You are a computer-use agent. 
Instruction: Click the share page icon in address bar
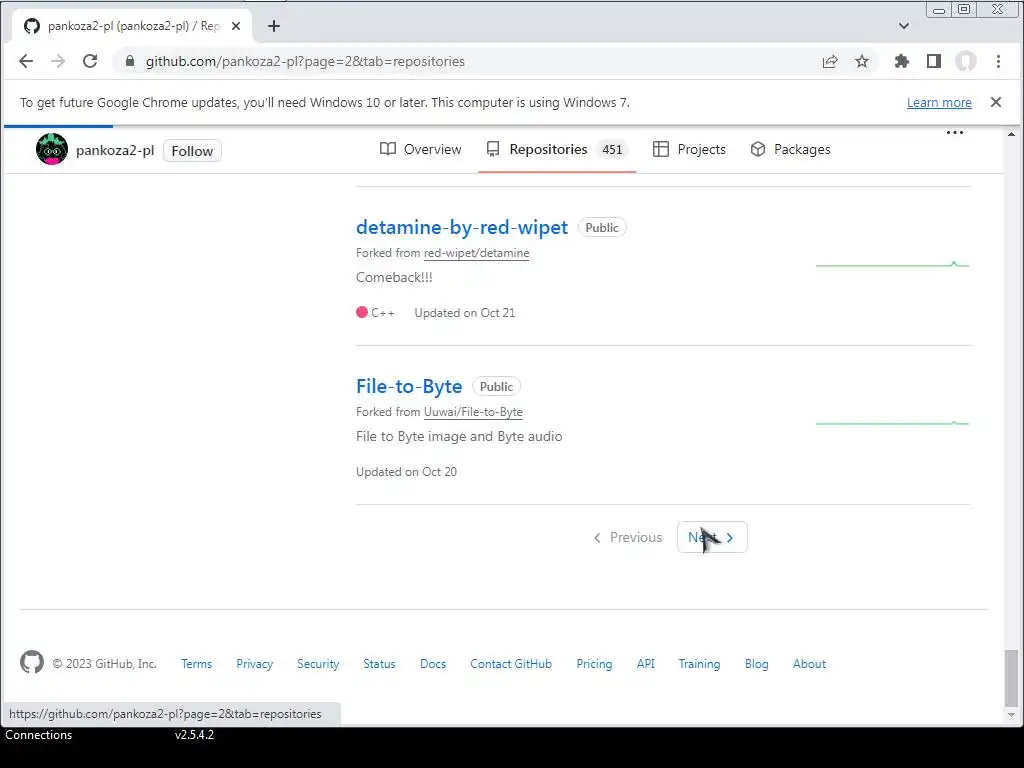tap(830, 61)
